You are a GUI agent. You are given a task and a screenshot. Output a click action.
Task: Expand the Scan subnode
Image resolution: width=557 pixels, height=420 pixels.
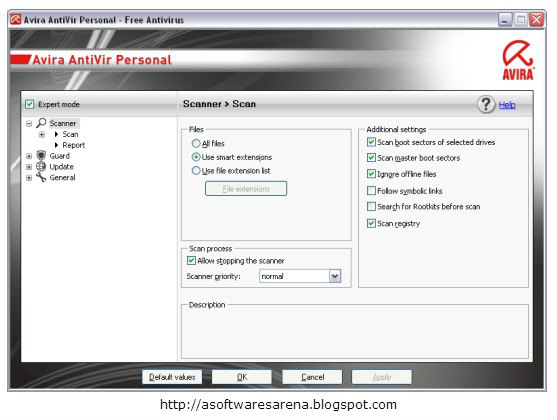(42, 134)
